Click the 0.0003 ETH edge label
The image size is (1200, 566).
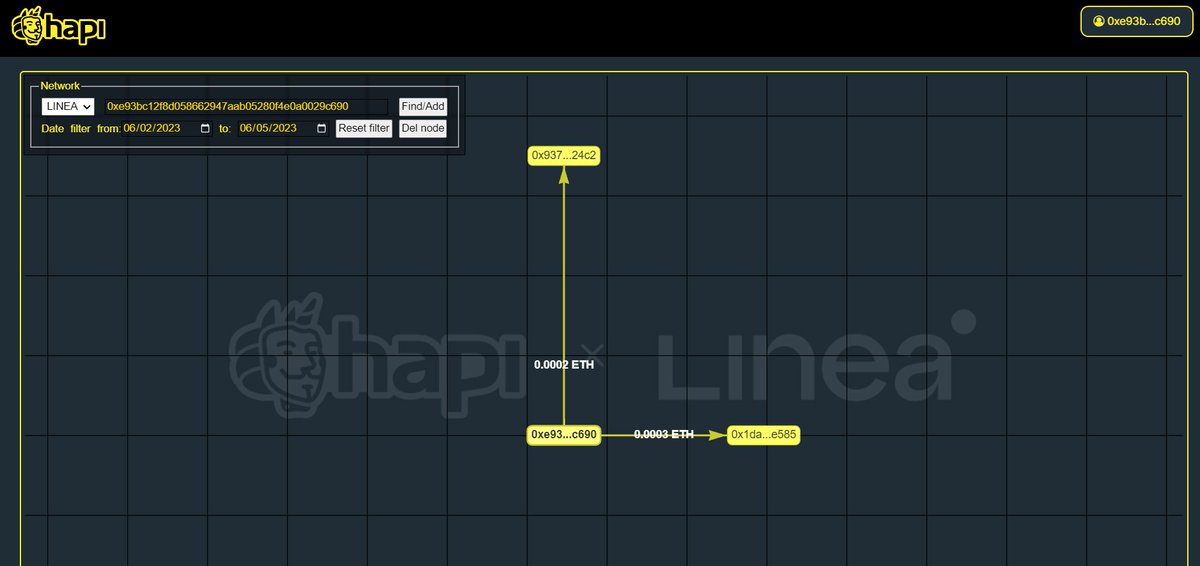(664, 434)
